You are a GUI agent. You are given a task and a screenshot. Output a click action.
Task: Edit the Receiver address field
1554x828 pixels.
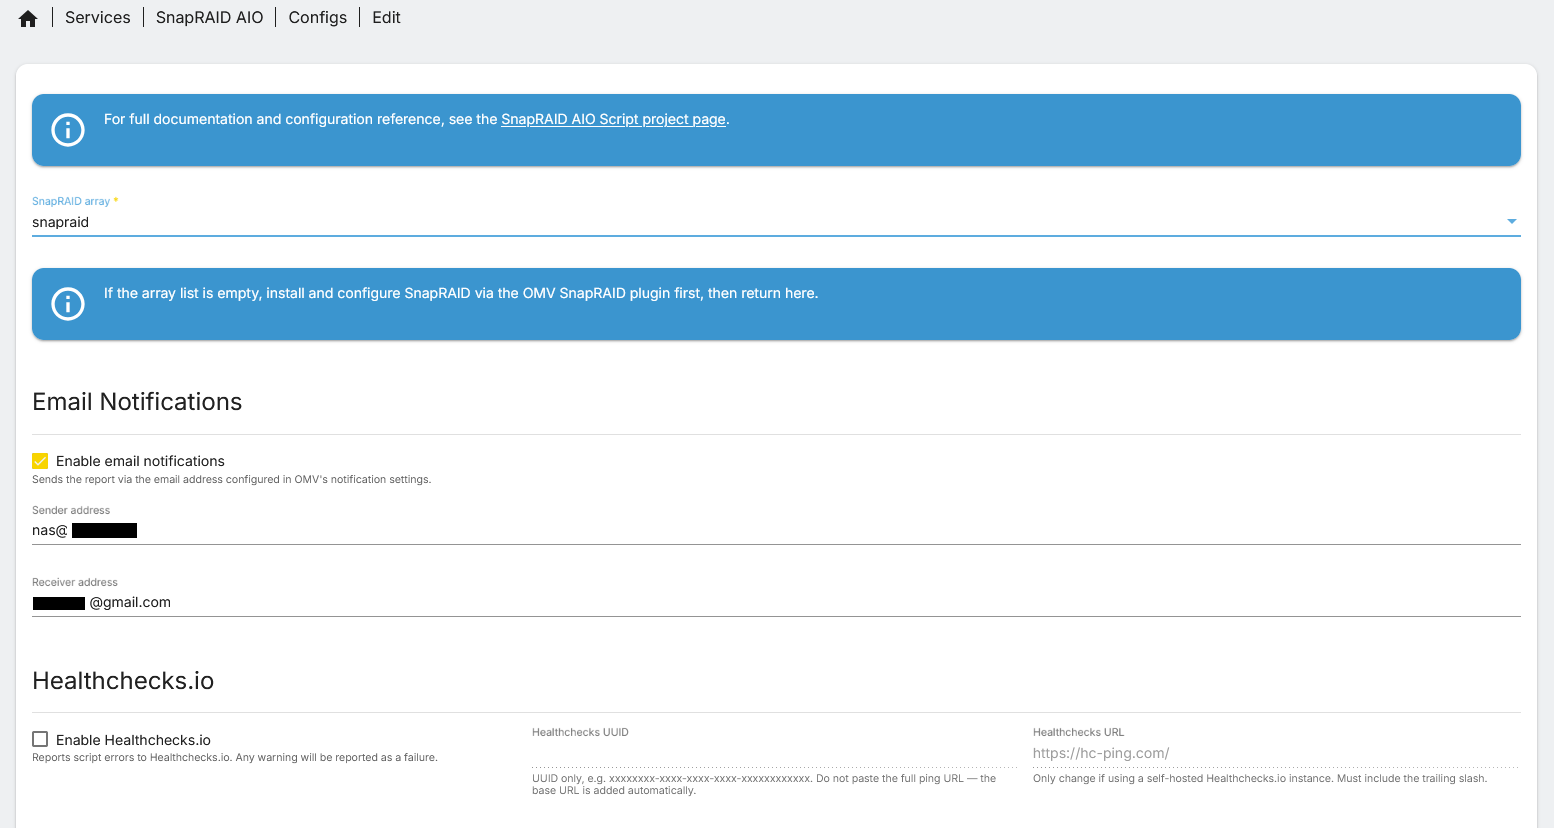[x=776, y=603]
